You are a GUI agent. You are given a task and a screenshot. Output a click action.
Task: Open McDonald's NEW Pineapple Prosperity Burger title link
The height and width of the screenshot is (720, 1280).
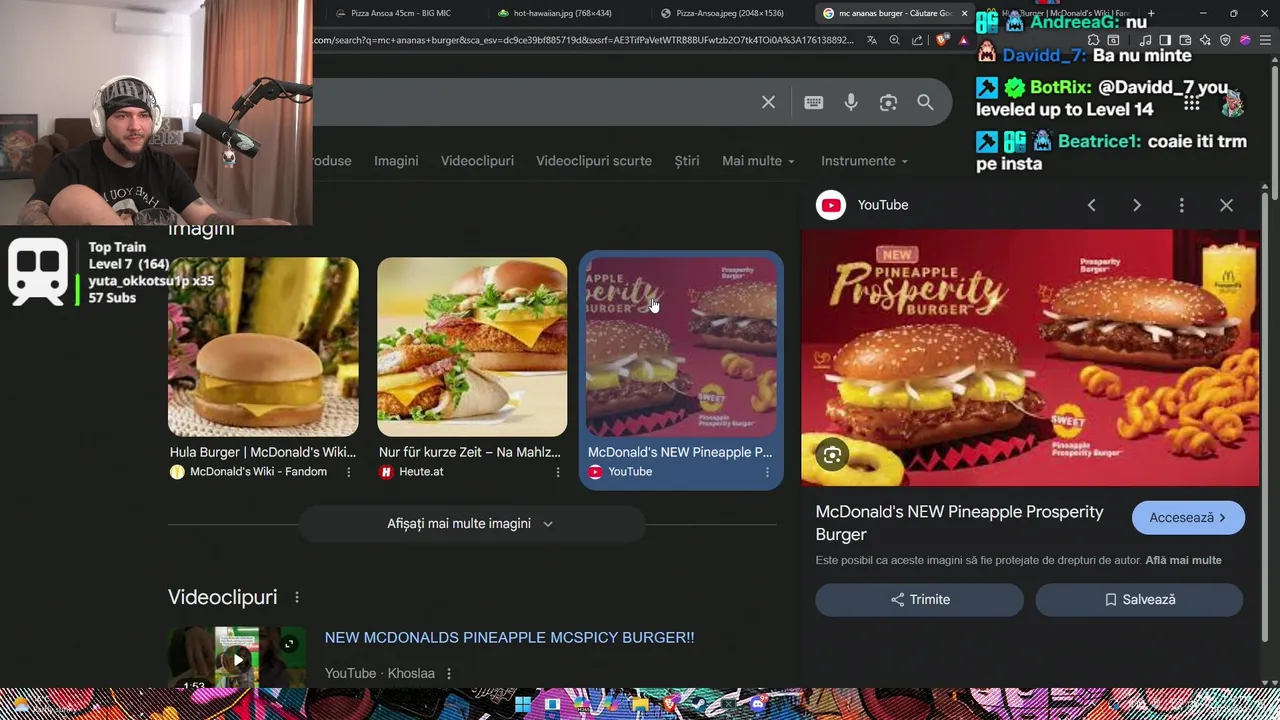[959, 523]
